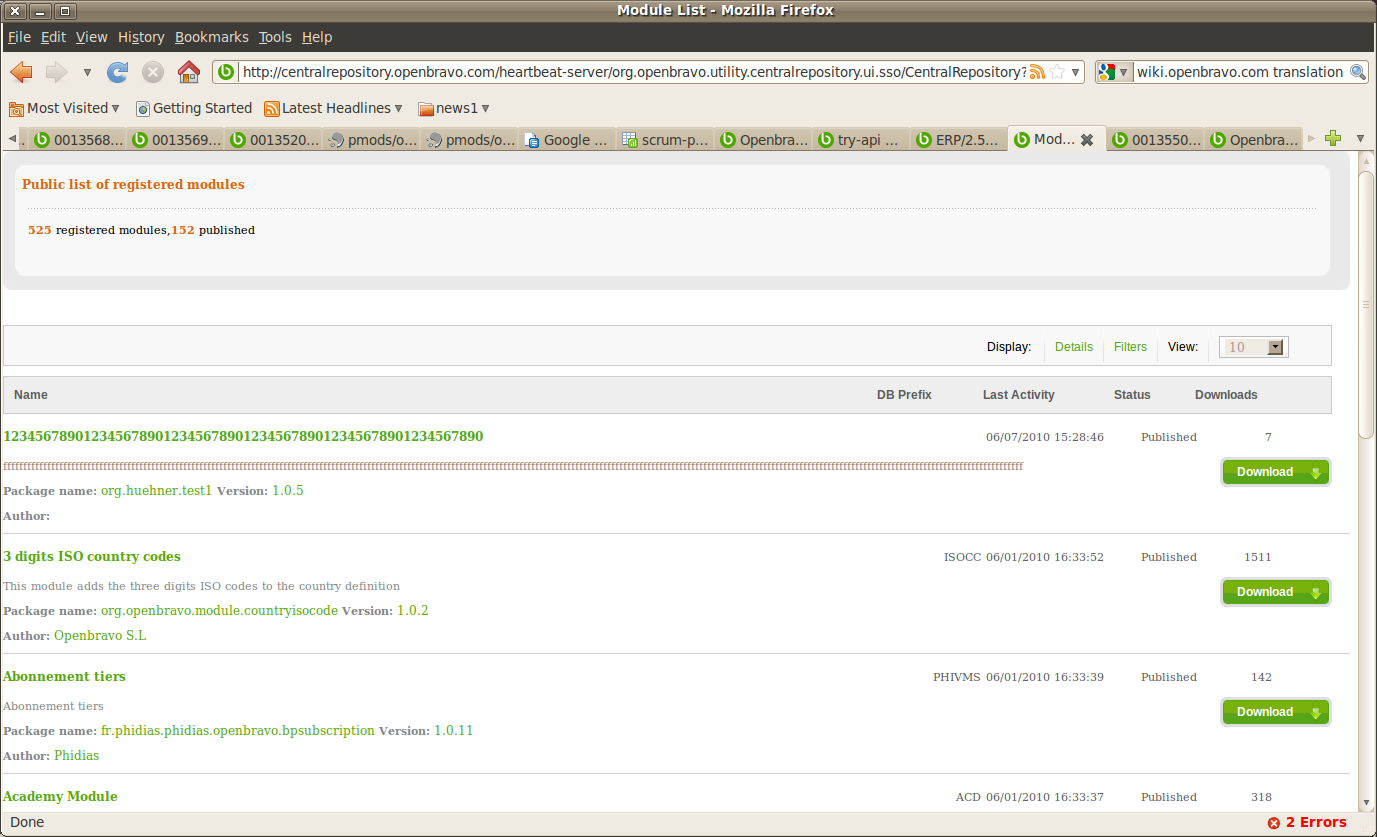The width and height of the screenshot is (1377, 837).
Task: Click the Home icon in navigation toolbar
Action: [188, 72]
